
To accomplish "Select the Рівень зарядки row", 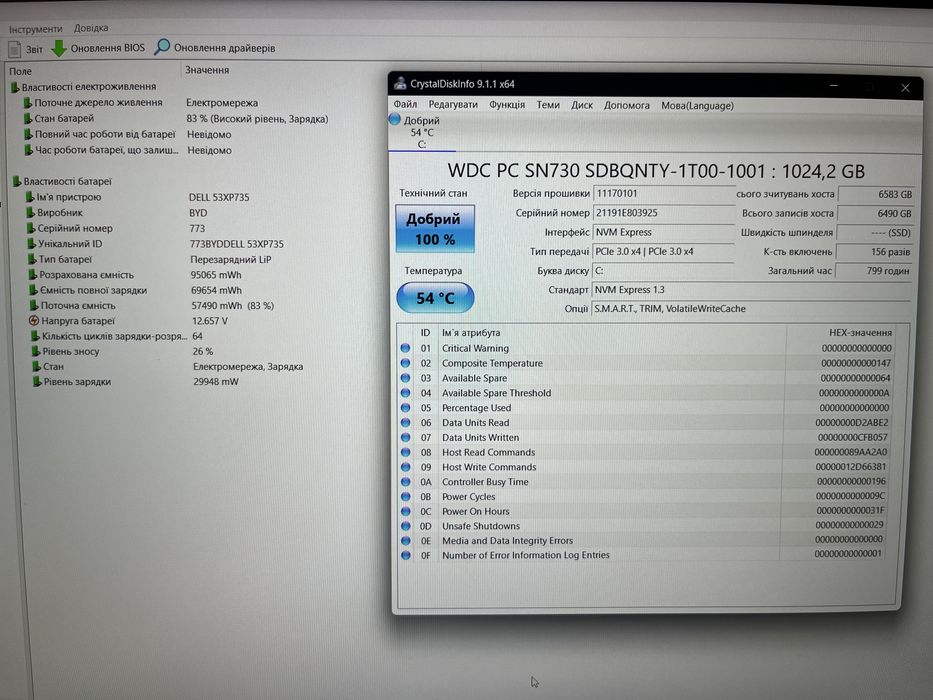I will tap(135, 382).
